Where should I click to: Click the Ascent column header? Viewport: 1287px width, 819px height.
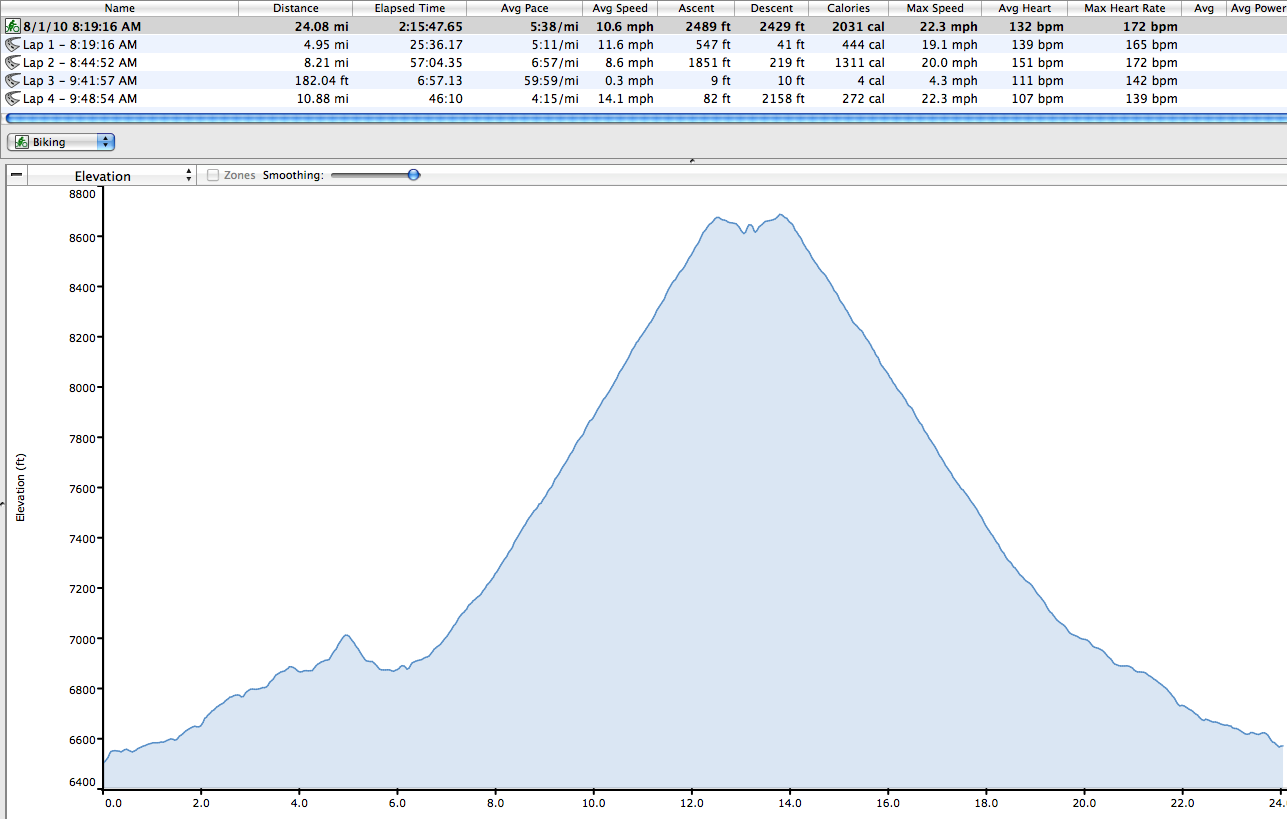pyautogui.click(x=696, y=8)
